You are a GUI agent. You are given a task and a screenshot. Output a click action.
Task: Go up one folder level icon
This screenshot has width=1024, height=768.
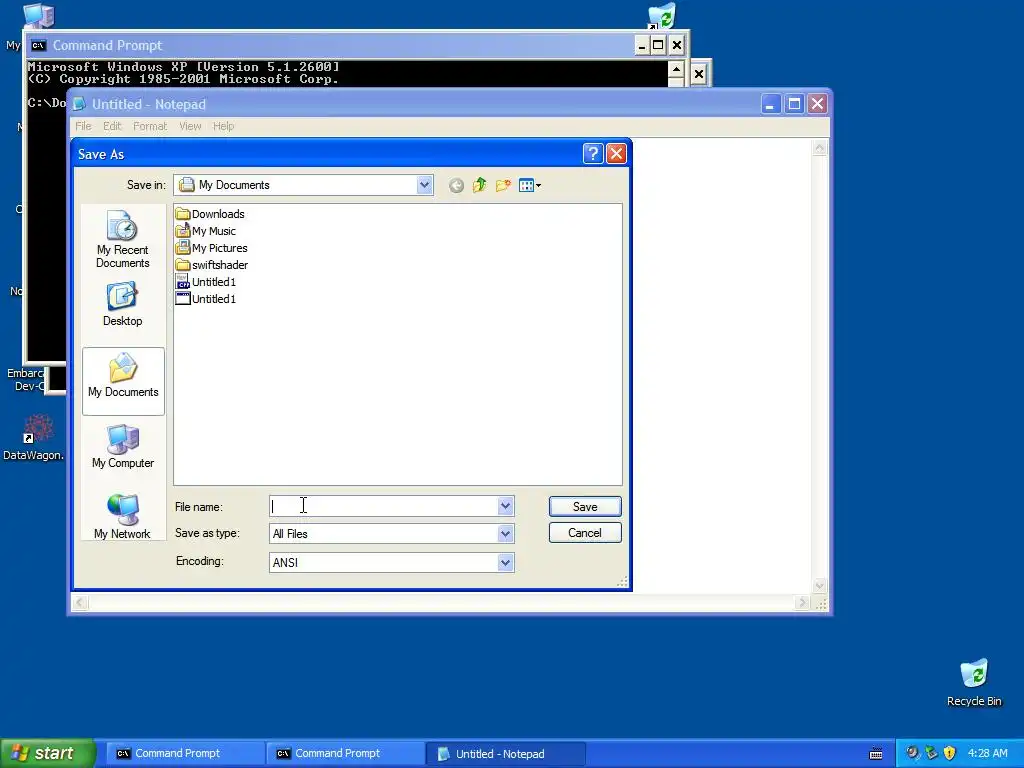479,185
